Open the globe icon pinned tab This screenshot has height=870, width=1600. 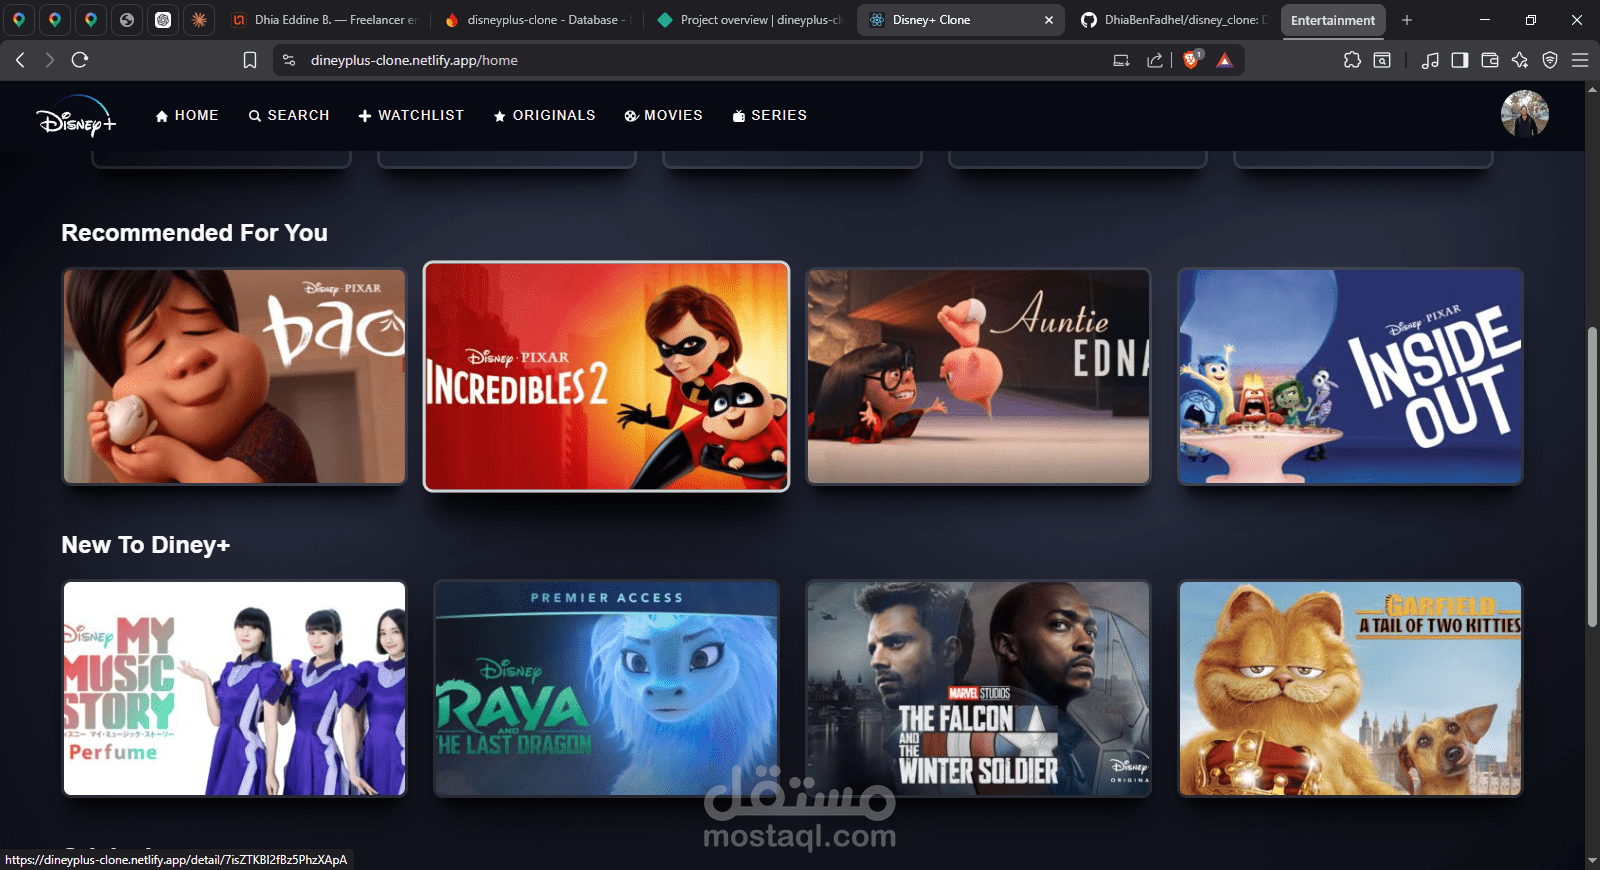coord(127,20)
